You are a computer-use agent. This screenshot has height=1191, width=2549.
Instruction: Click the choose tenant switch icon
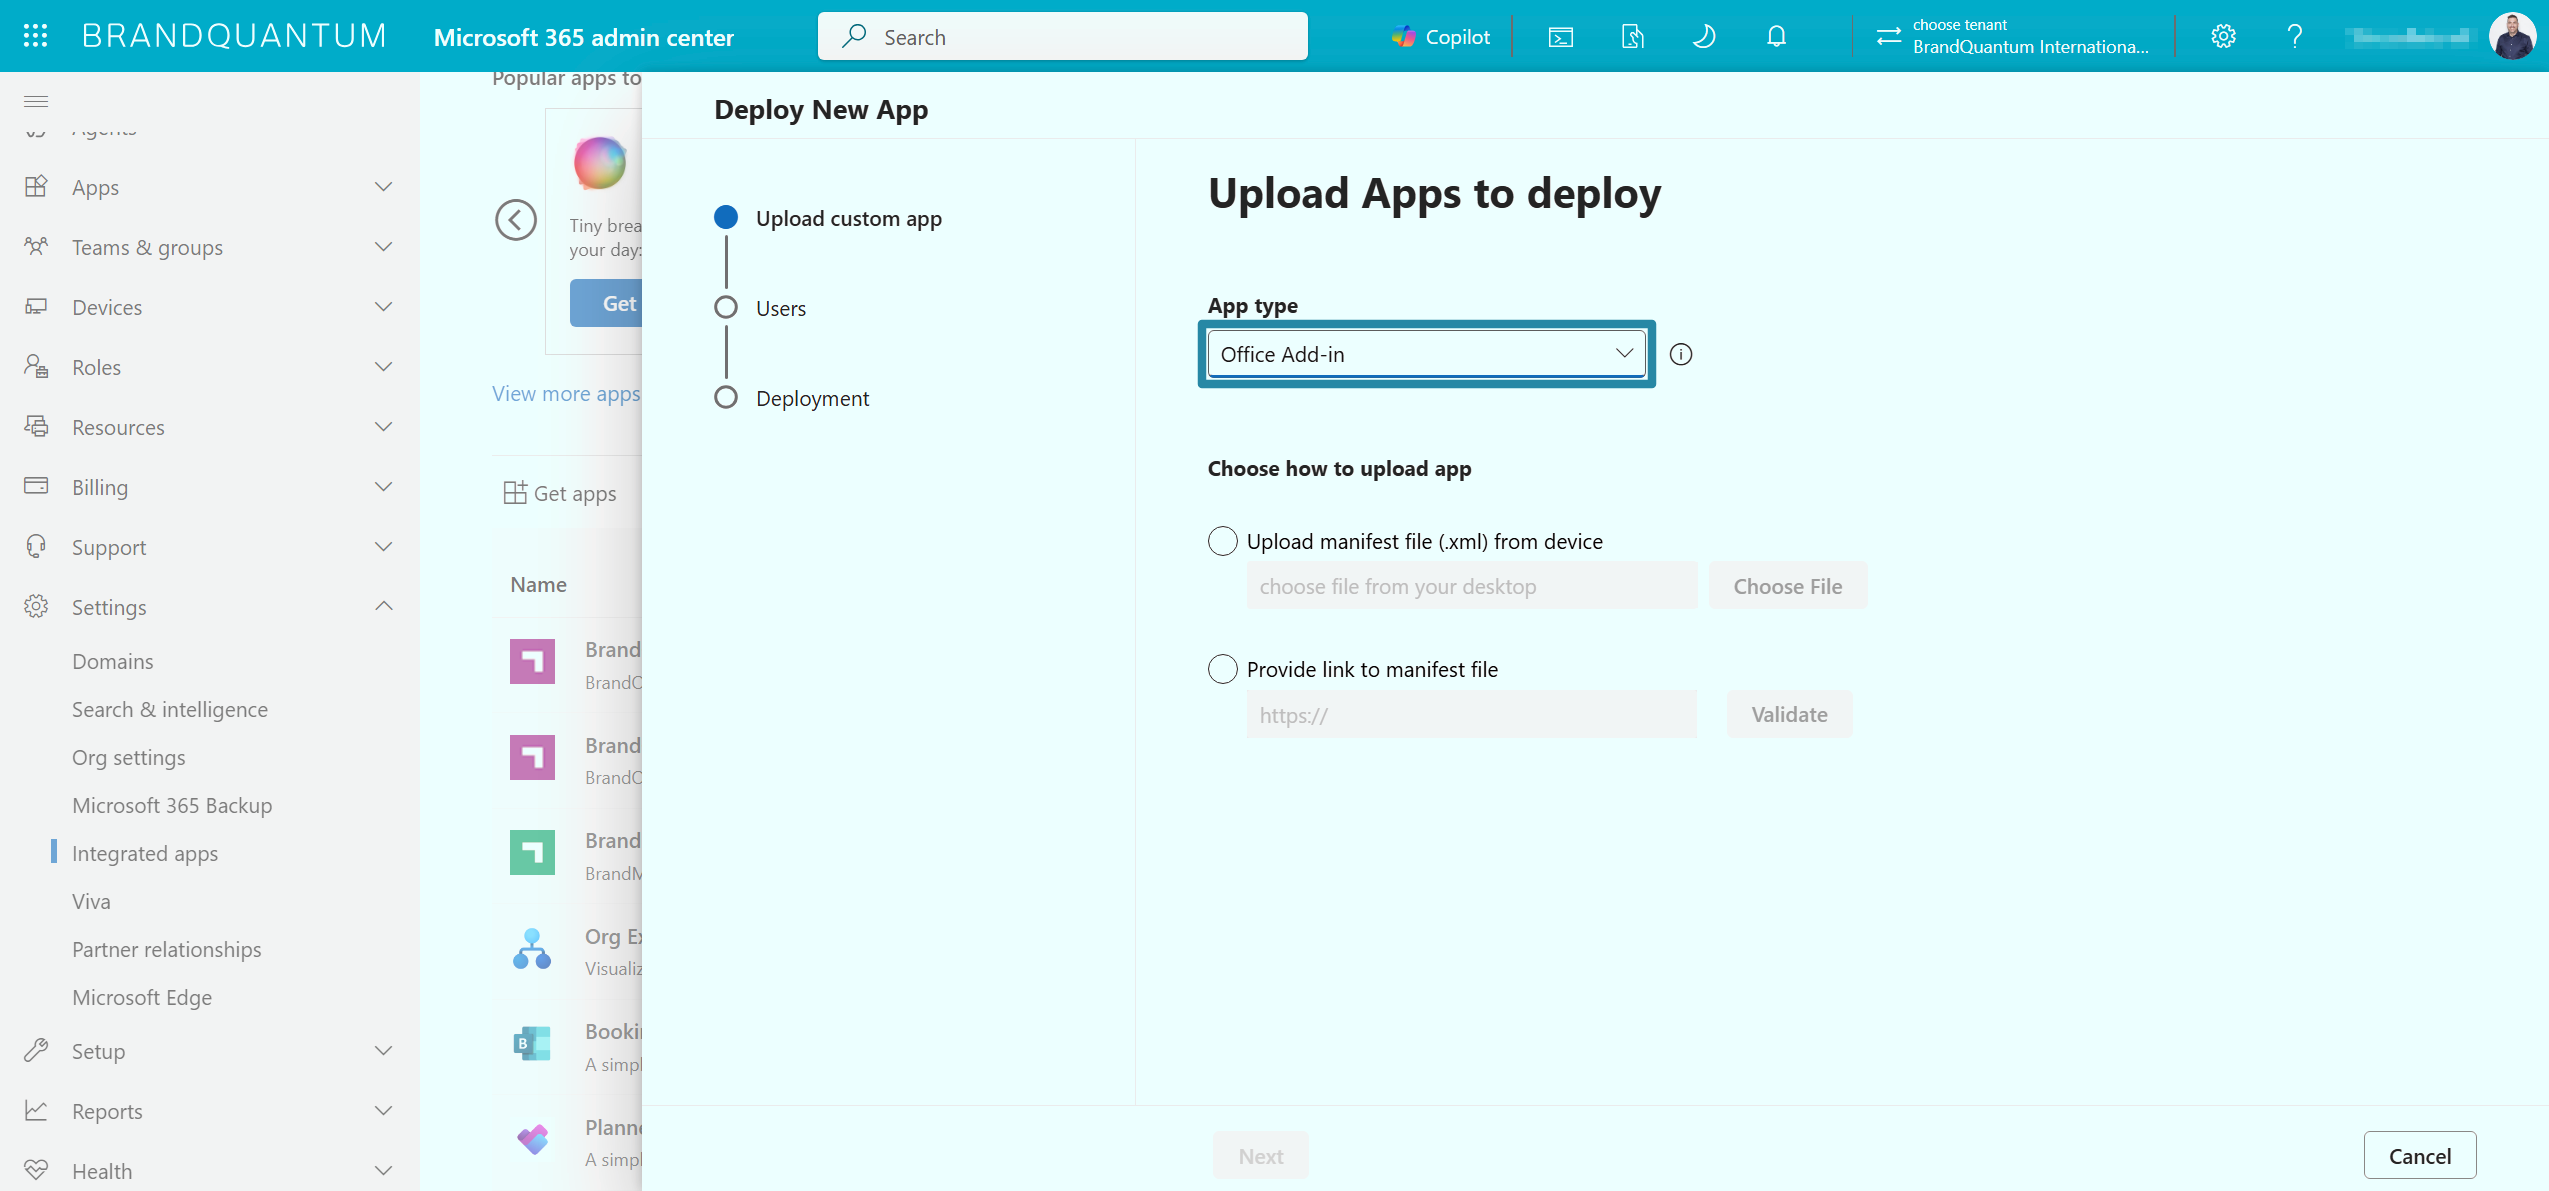[1888, 37]
